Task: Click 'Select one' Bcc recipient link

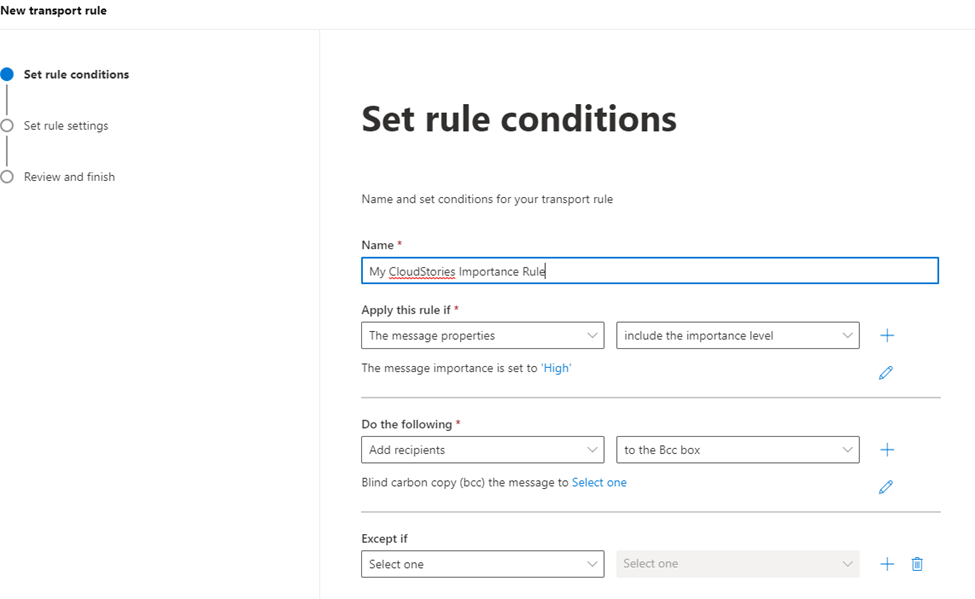Action: (599, 482)
